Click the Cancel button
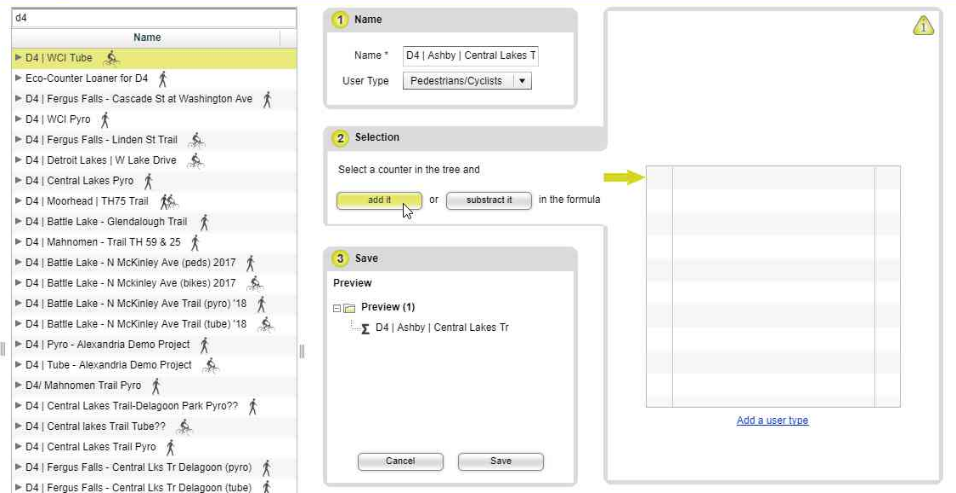 point(400,461)
